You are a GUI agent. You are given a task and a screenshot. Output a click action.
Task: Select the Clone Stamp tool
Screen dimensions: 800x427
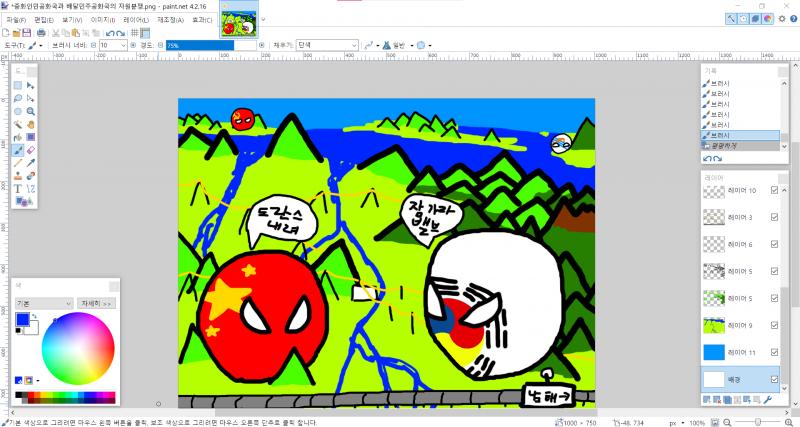[18, 176]
